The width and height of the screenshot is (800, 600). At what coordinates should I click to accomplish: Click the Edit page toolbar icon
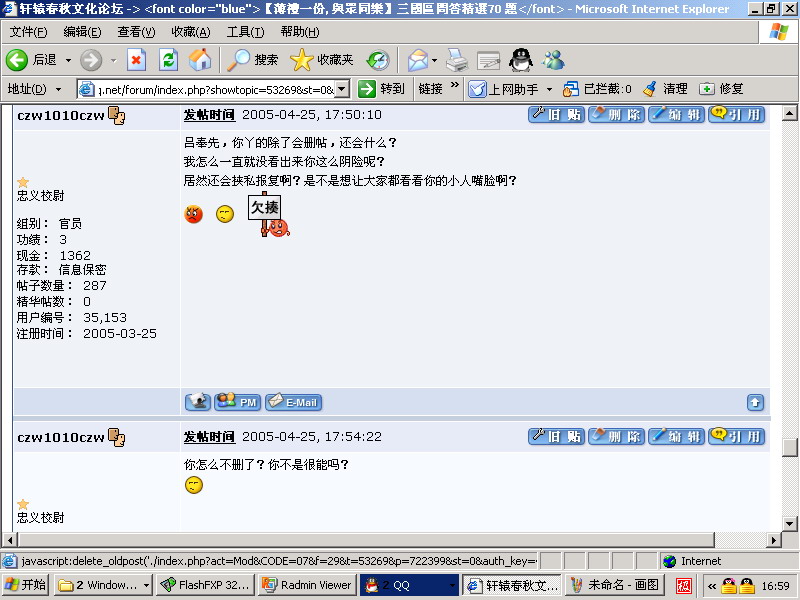click(489, 60)
